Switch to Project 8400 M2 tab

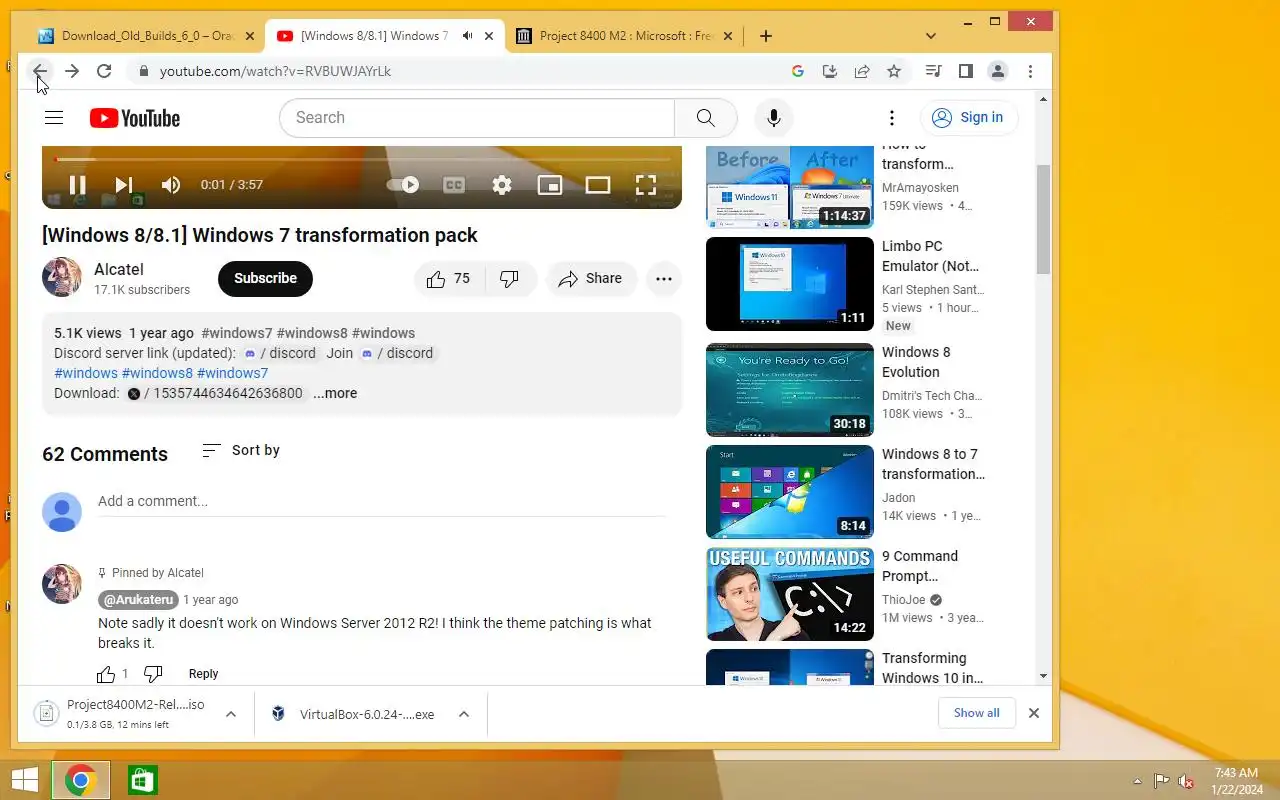coord(625,36)
